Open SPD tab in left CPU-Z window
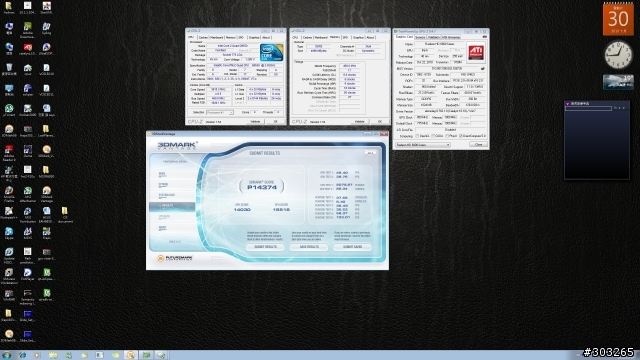This screenshot has width=640, height=360. click(241, 37)
